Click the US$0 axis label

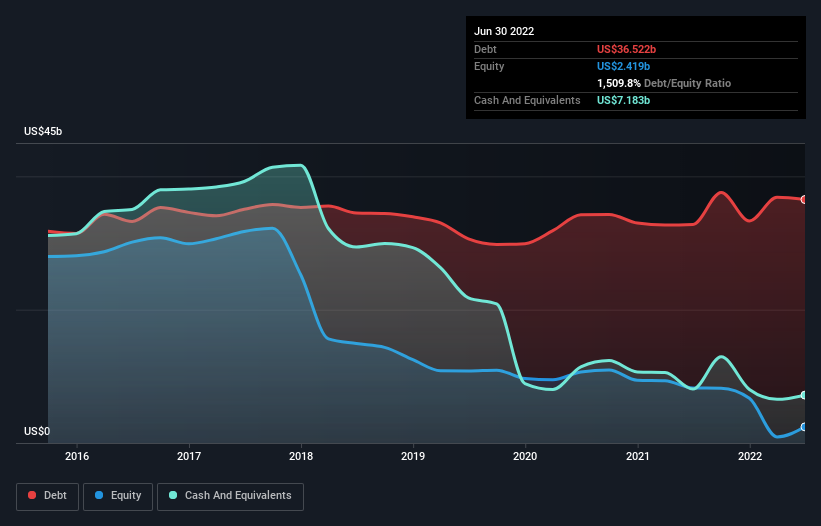click(x=37, y=431)
